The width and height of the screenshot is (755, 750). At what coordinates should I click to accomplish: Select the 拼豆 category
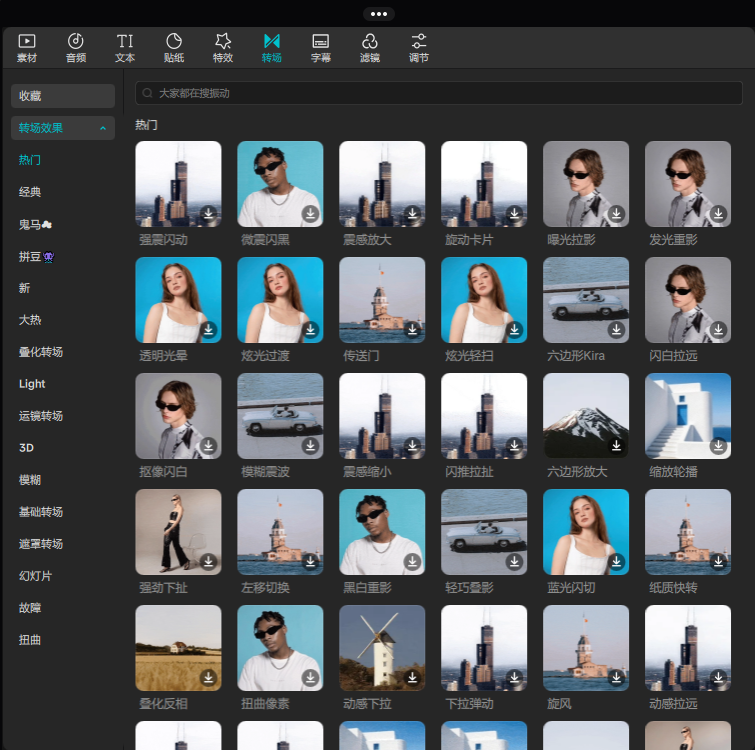pyautogui.click(x=37, y=257)
